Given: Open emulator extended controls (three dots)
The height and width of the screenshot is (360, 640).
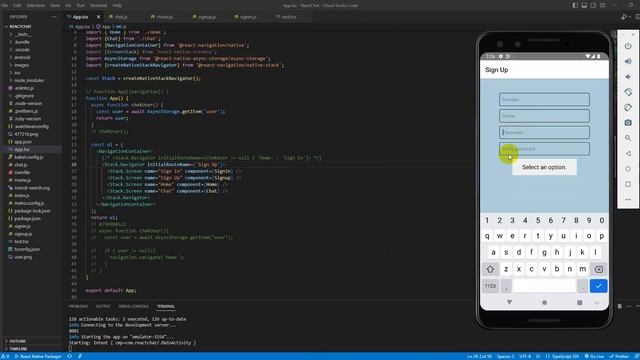Looking at the screenshot, I should 628,199.
